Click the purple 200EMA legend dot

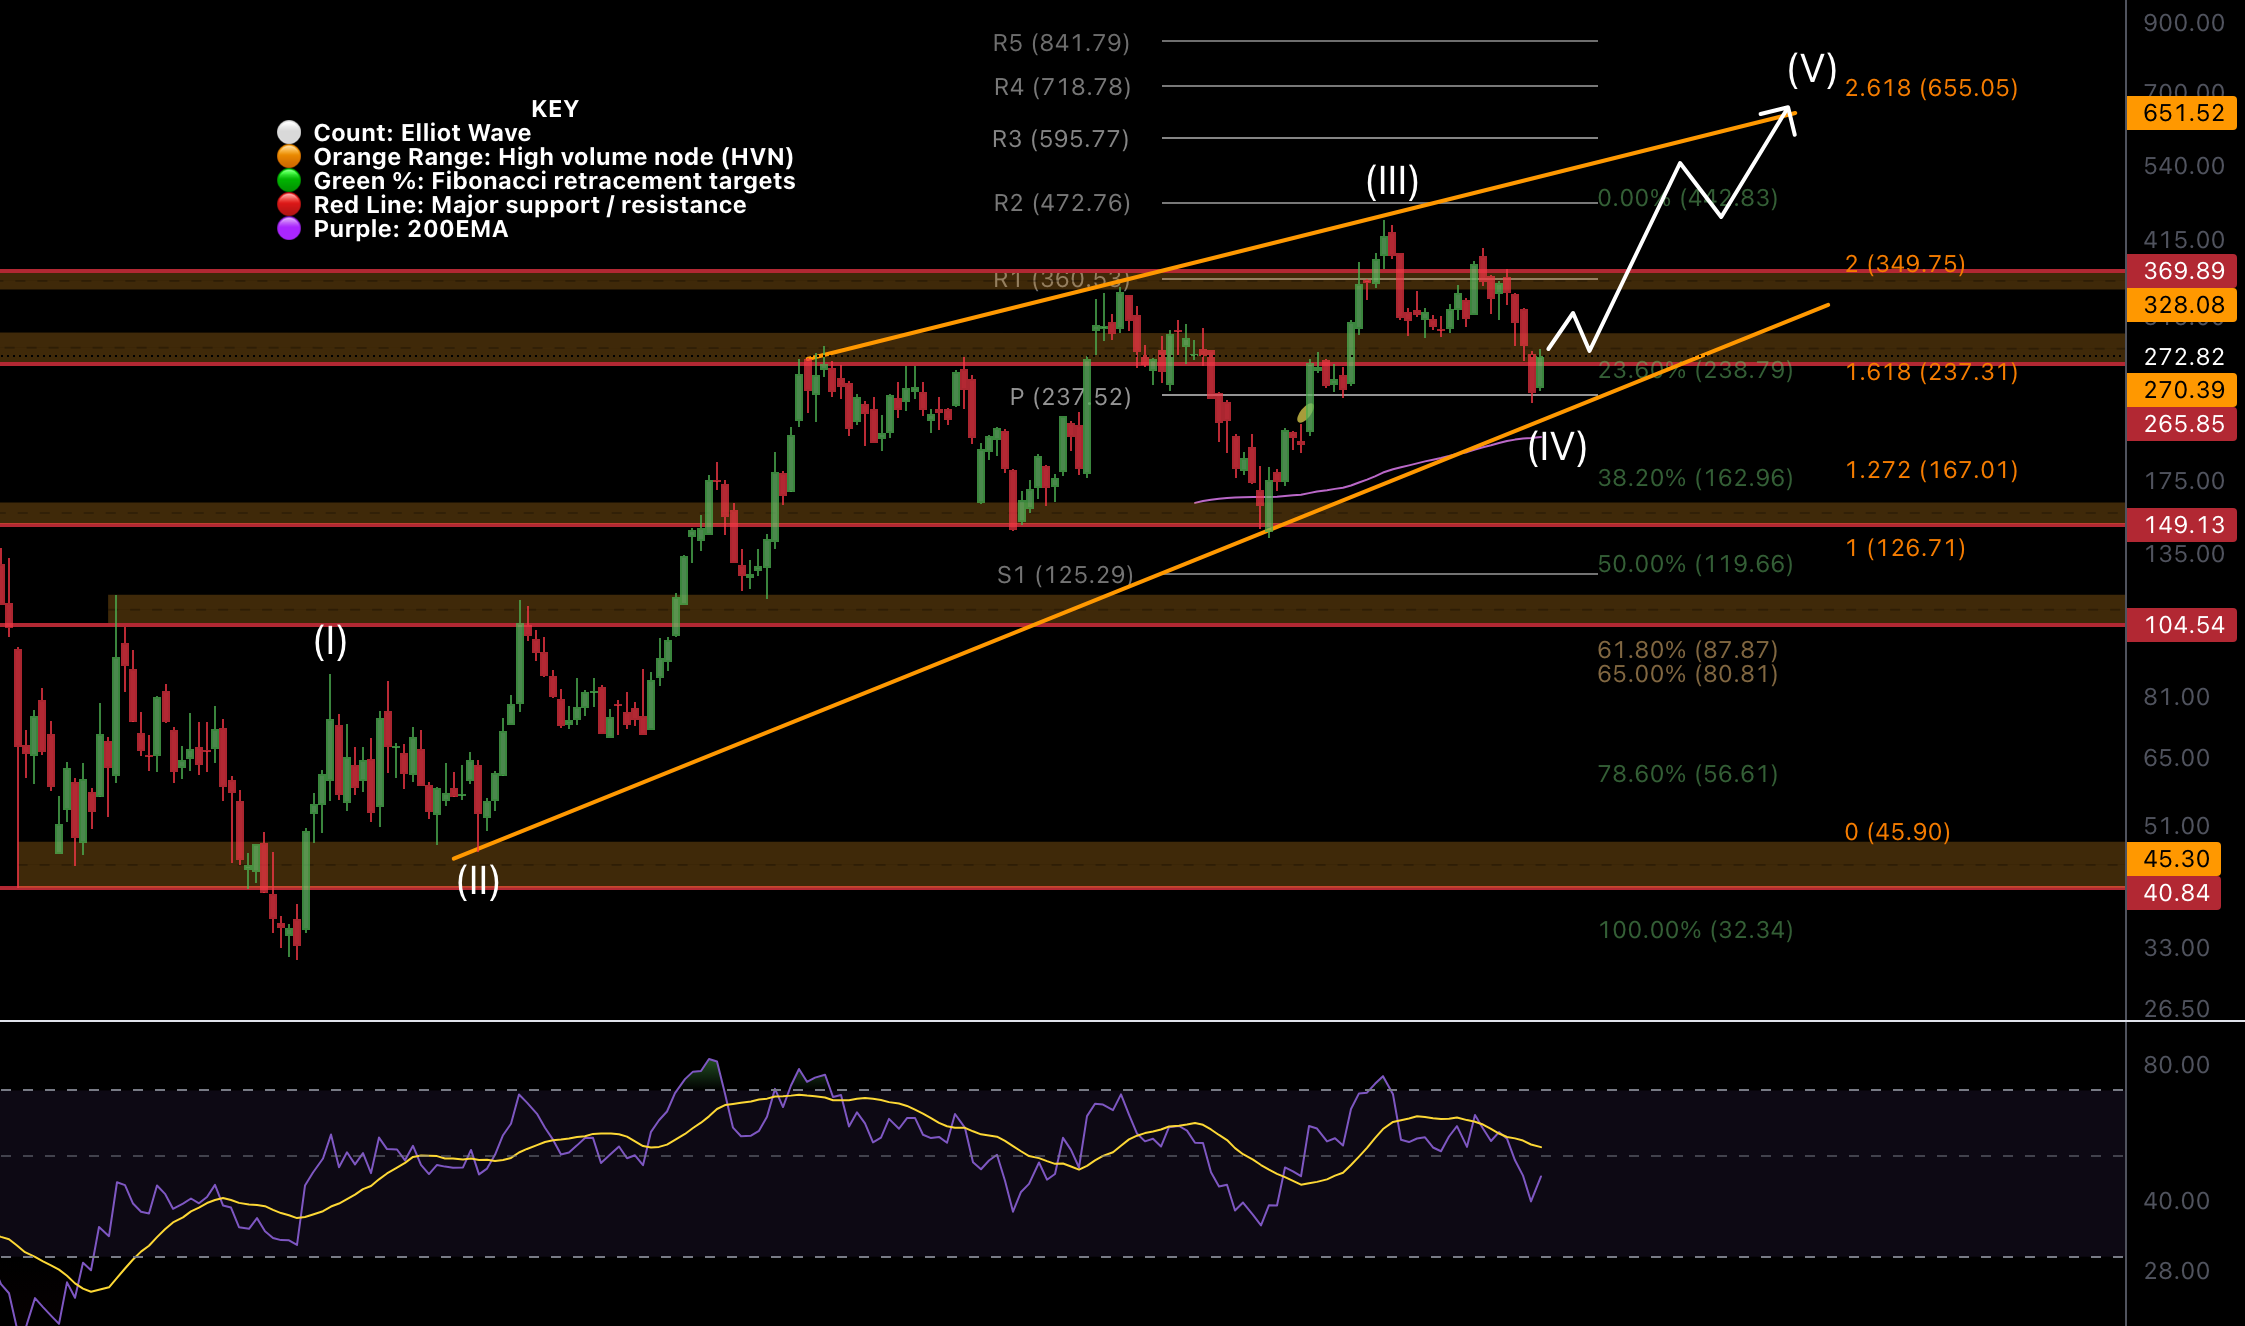pyautogui.click(x=289, y=229)
